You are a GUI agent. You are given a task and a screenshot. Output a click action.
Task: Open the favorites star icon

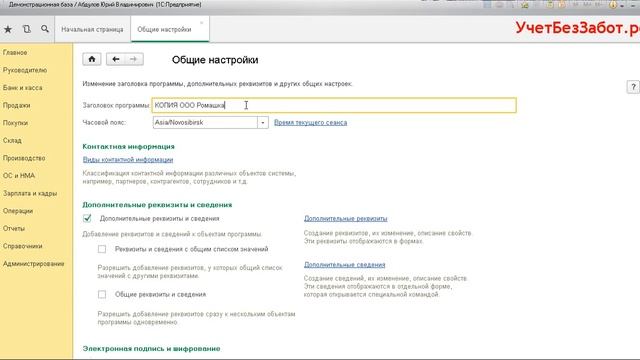[x=8, y=29]
